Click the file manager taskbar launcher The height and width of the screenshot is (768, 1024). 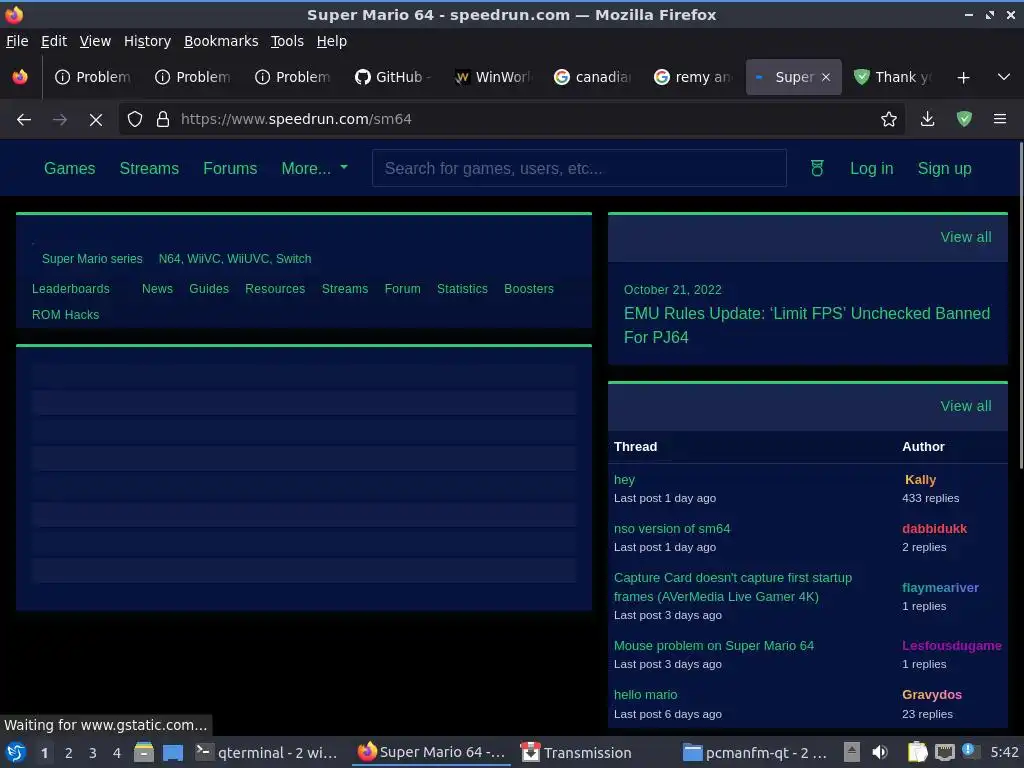(144, 752)
